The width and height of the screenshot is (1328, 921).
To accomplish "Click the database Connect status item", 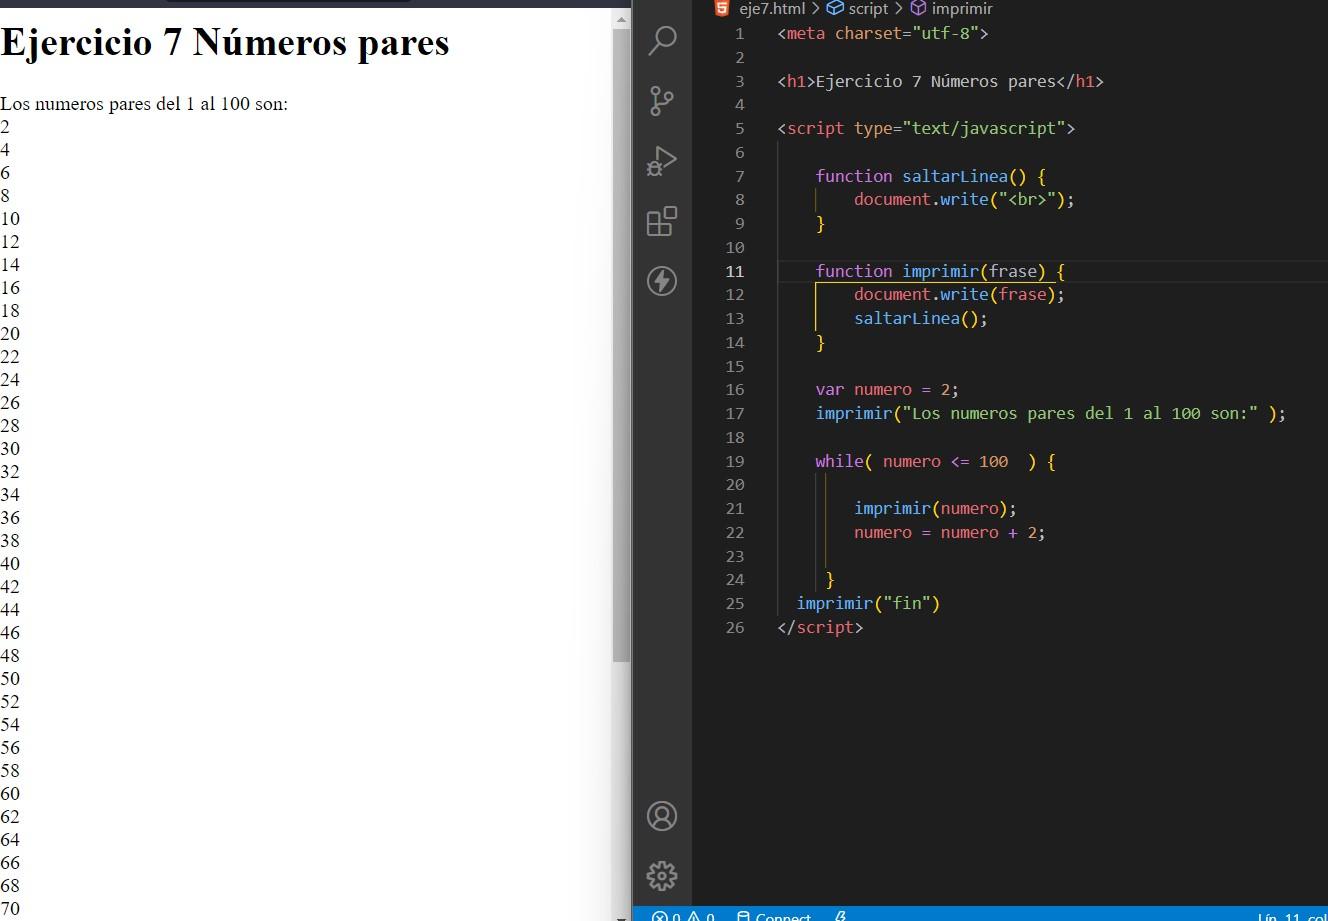I will [774, 915].
